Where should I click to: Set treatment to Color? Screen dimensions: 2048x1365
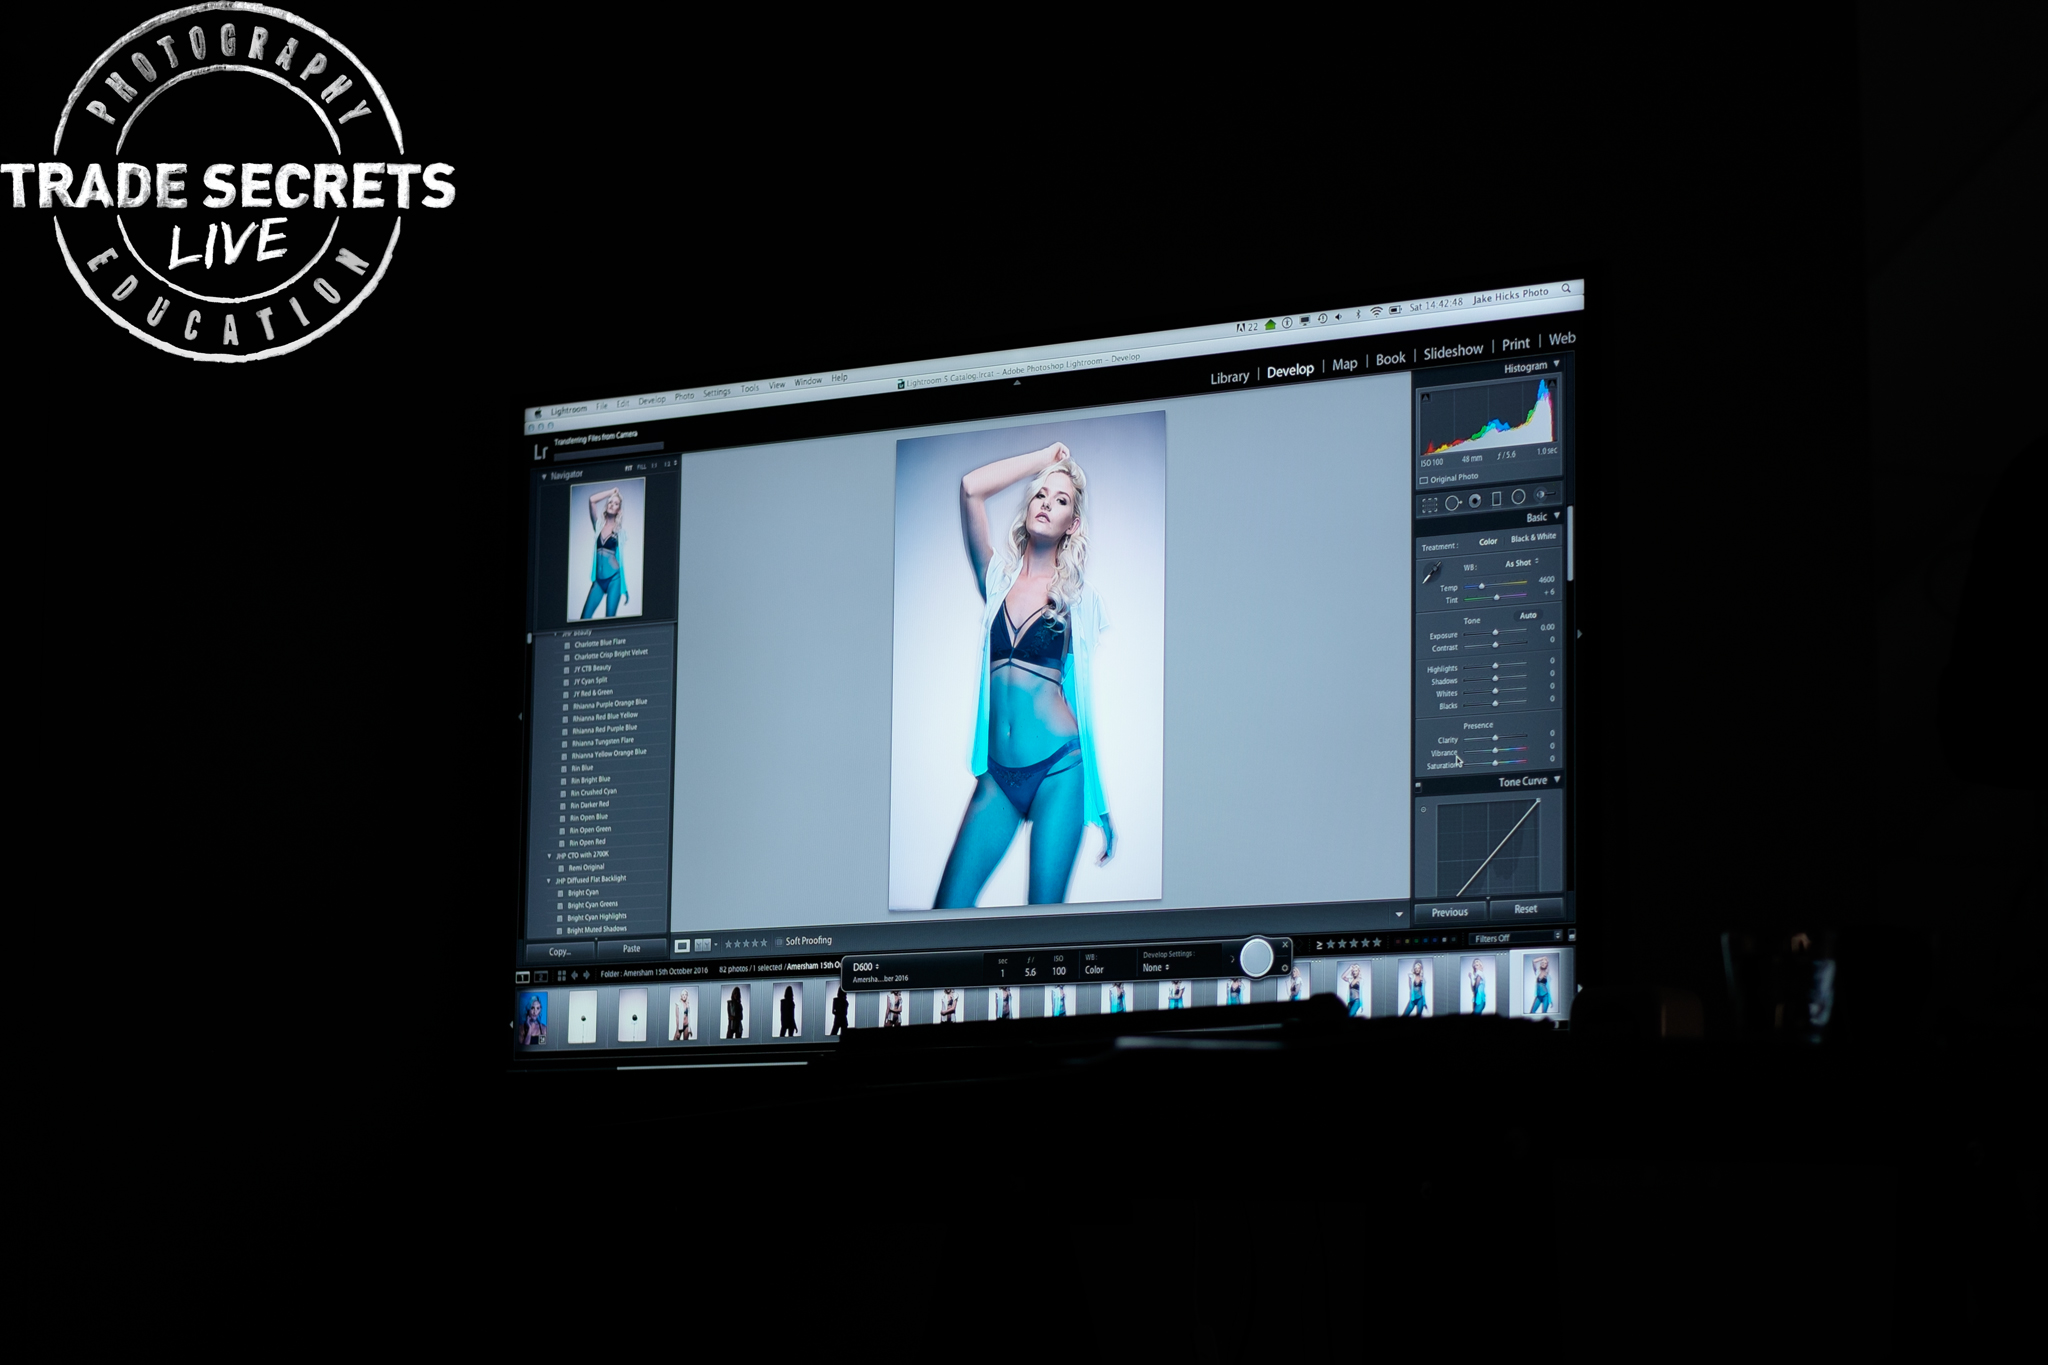coord(1488,542)
